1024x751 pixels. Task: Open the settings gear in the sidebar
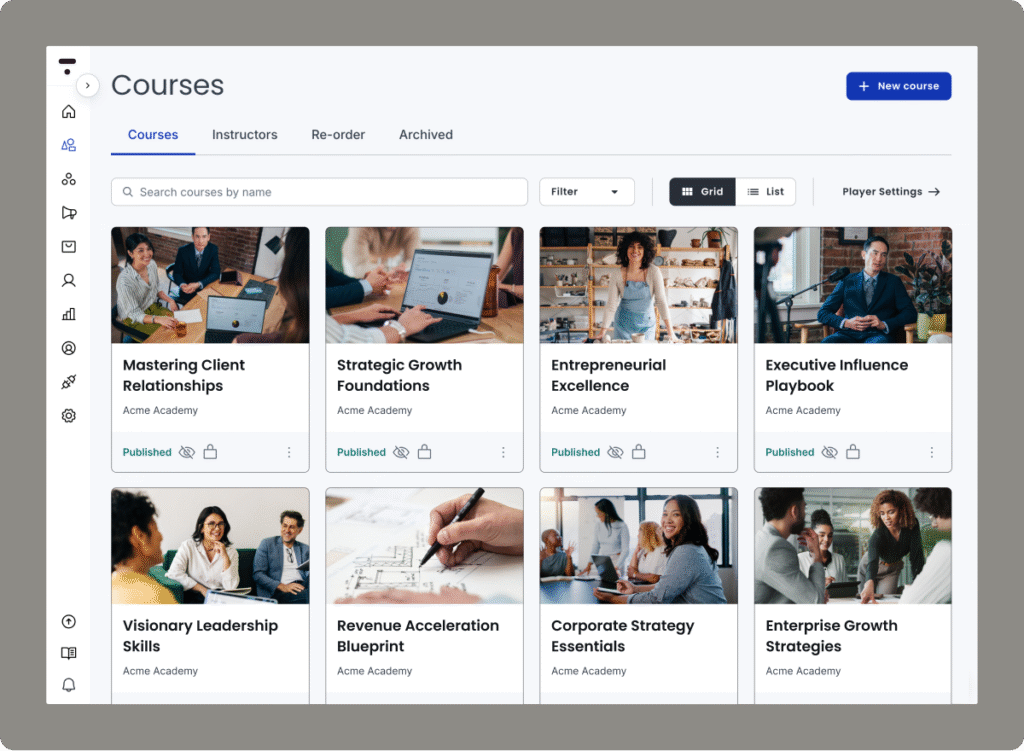[x=68, y=415]
